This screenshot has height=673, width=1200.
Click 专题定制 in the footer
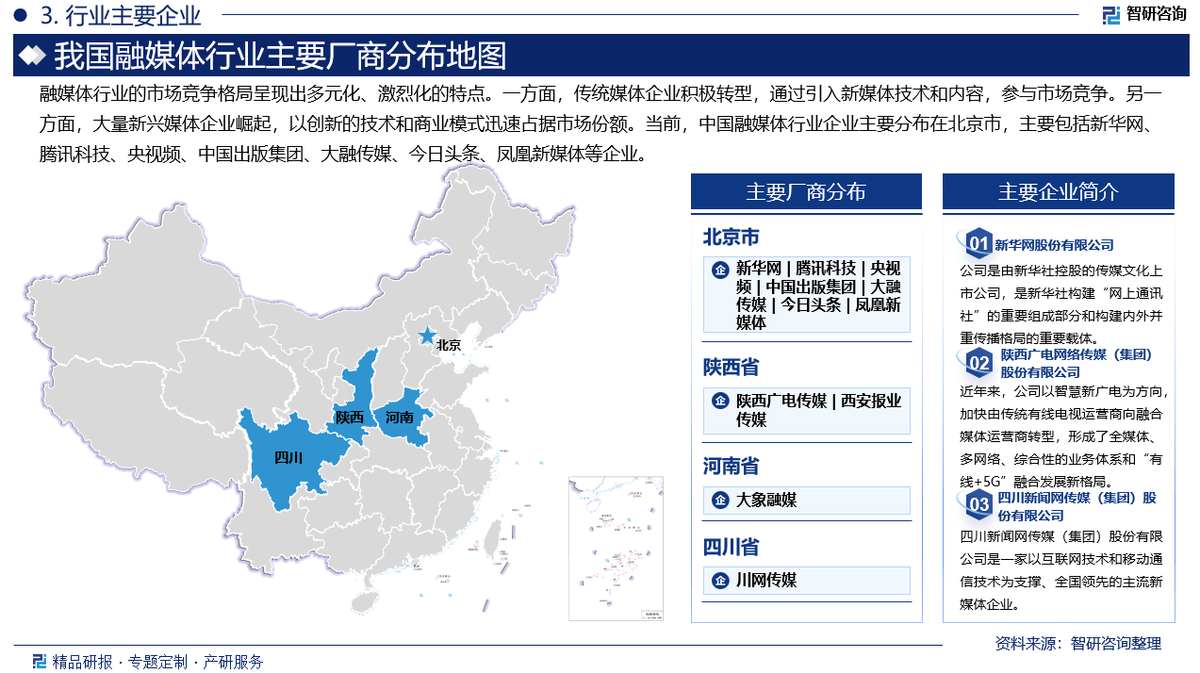pos(157,661)
